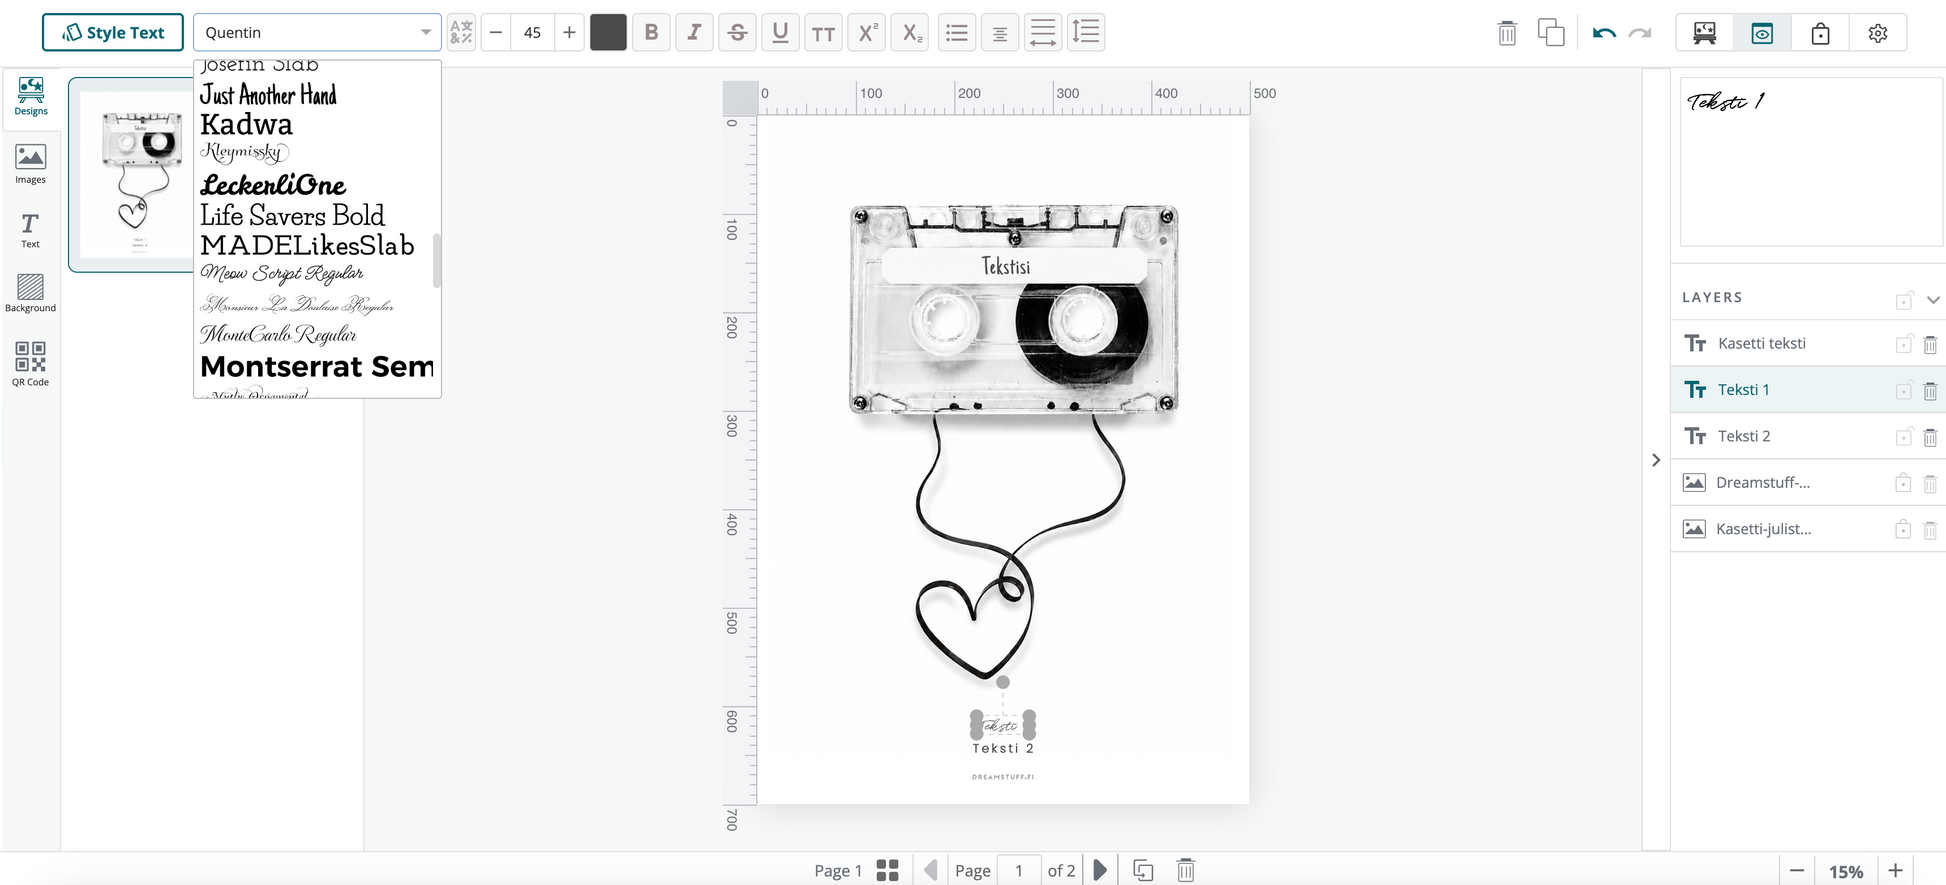Toggle uppercase TT formatting
This screenshot has height=885, width=1946.
[x=823, y=32]
